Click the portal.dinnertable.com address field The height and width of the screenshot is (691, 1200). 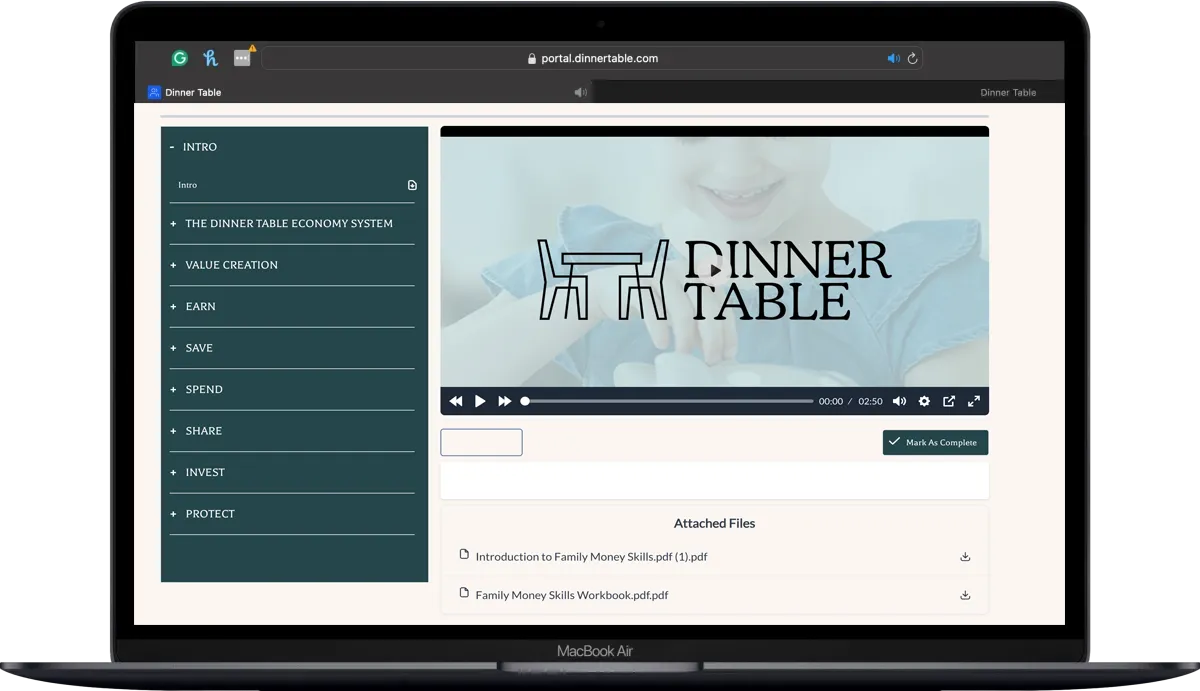(x=592, y=58)
